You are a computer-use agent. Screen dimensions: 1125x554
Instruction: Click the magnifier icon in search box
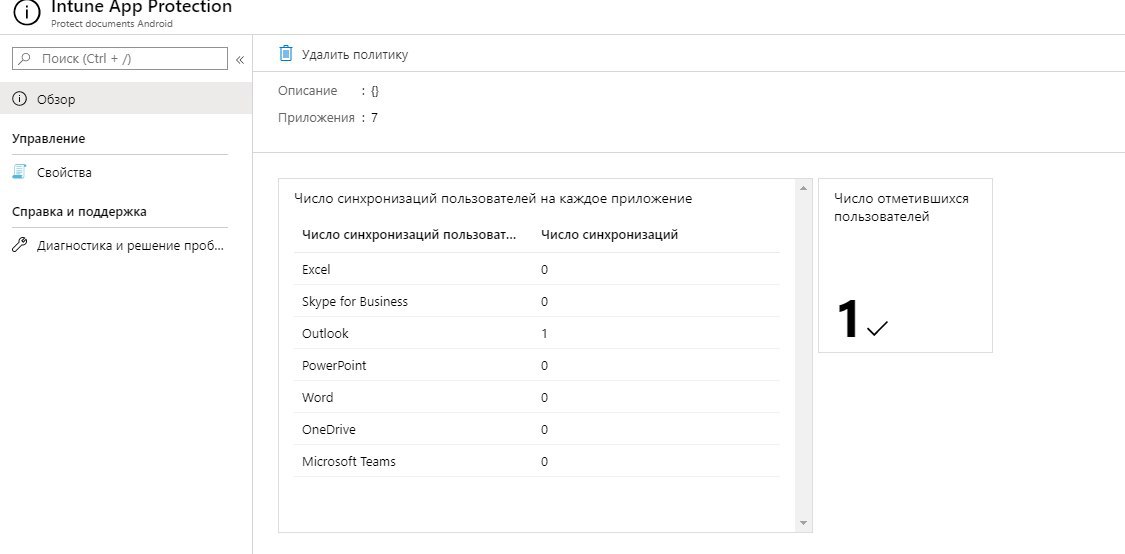[25, 59]
